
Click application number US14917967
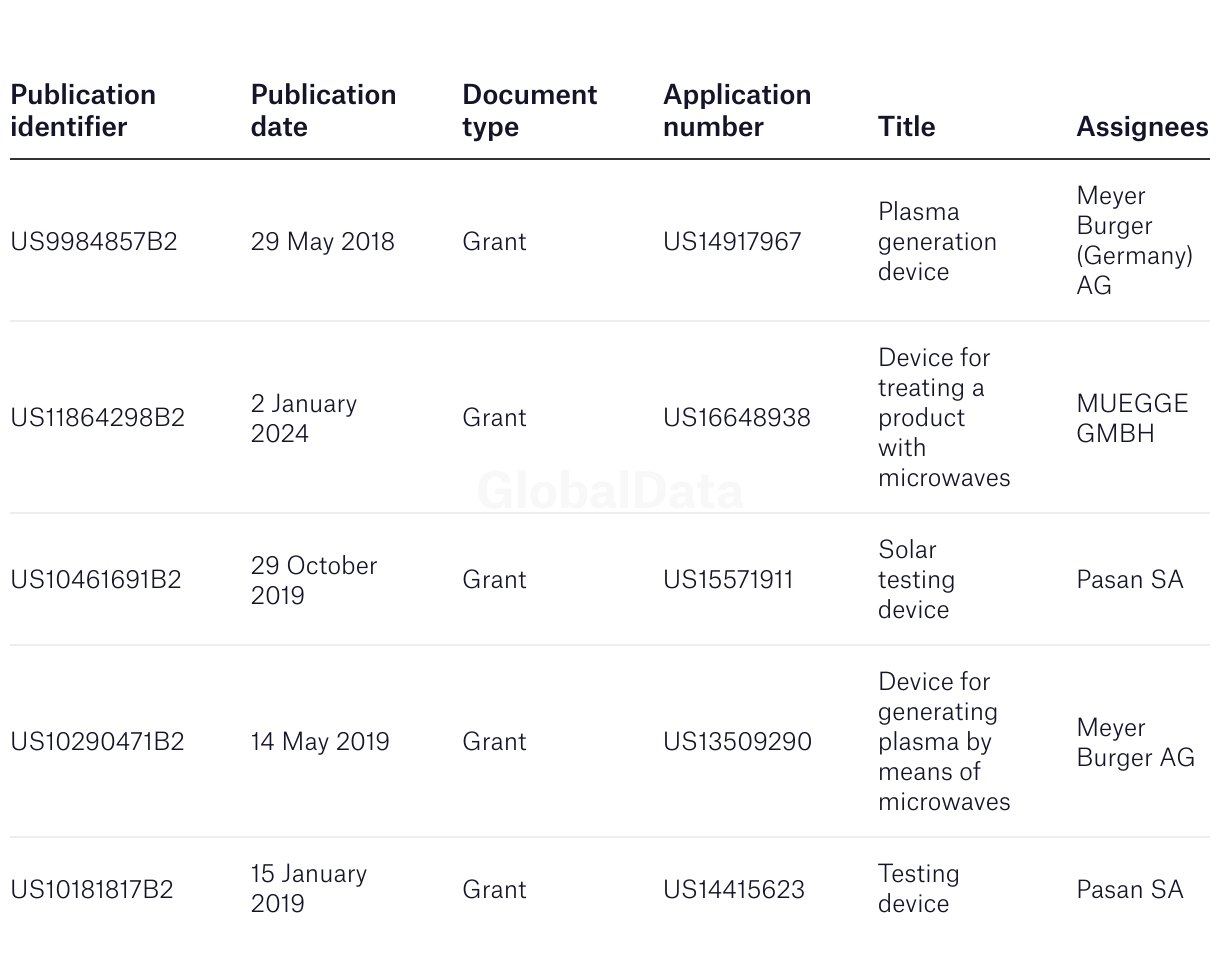tap(732, 241)
